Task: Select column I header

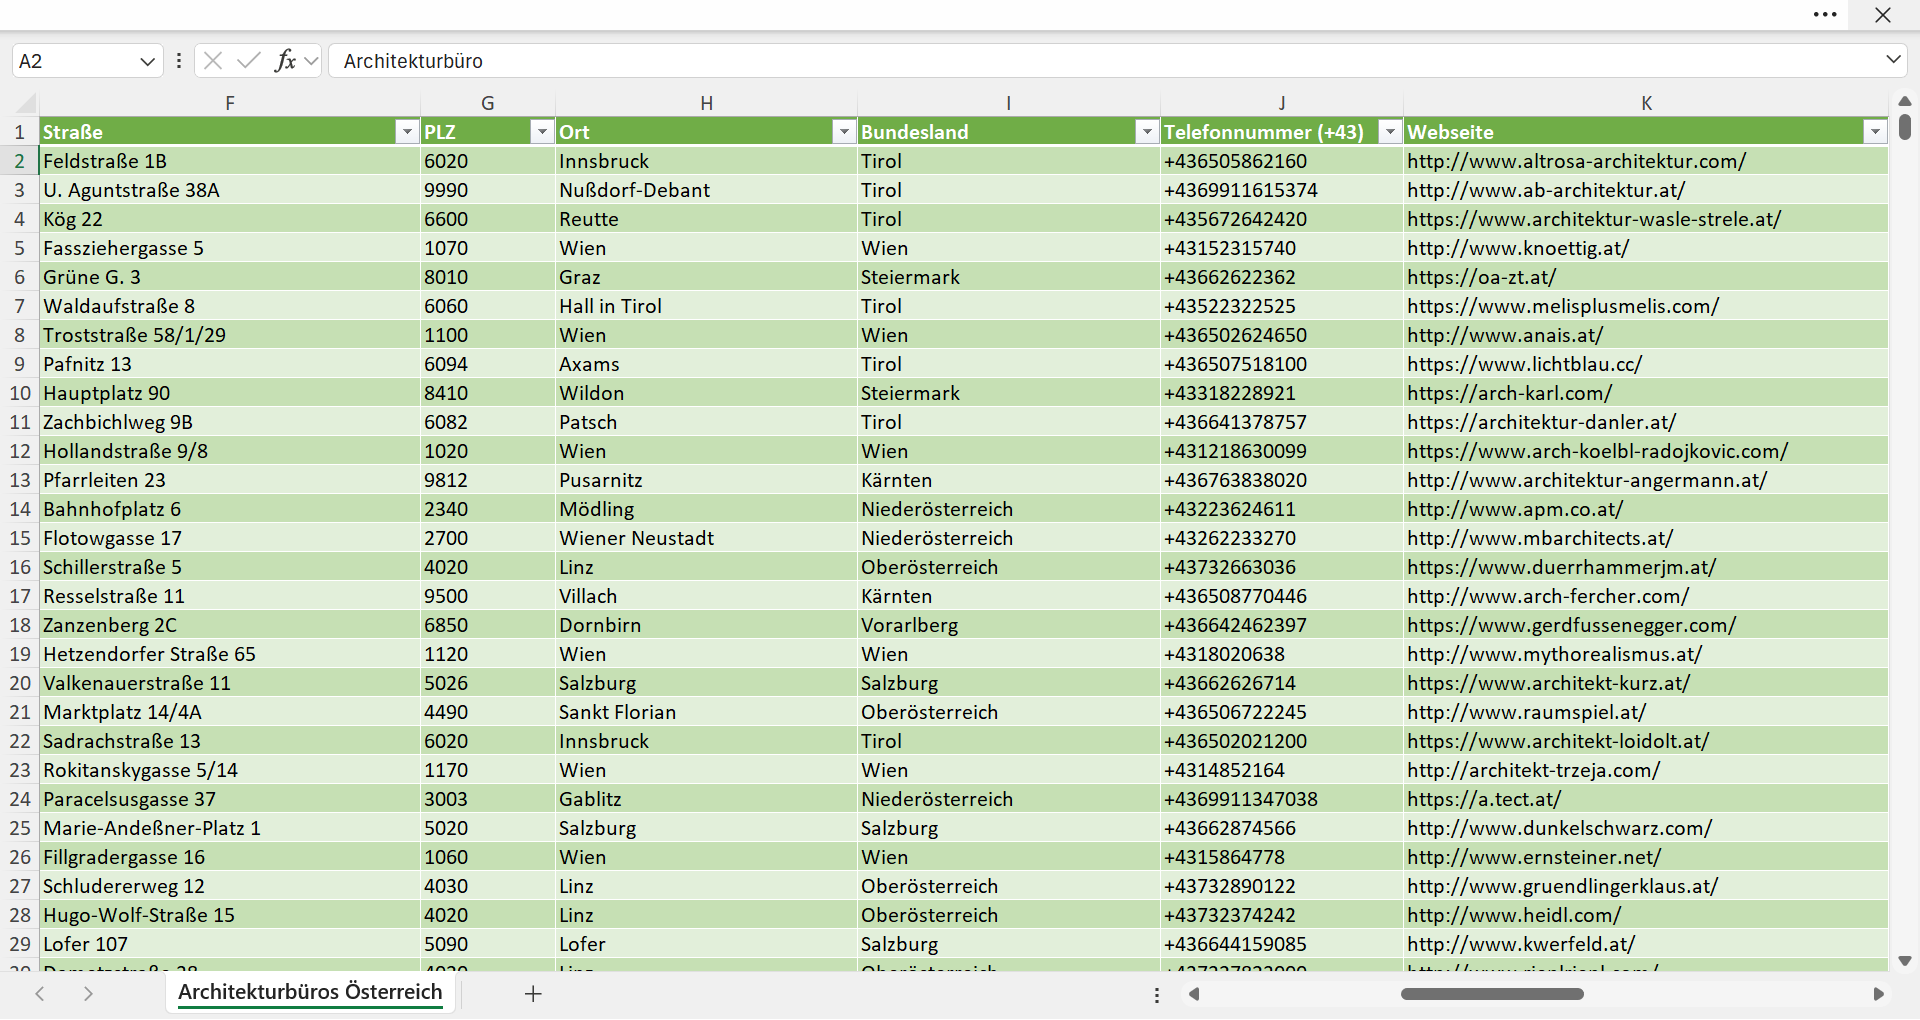Action: pyautogui.click(x=1008, y=103)
